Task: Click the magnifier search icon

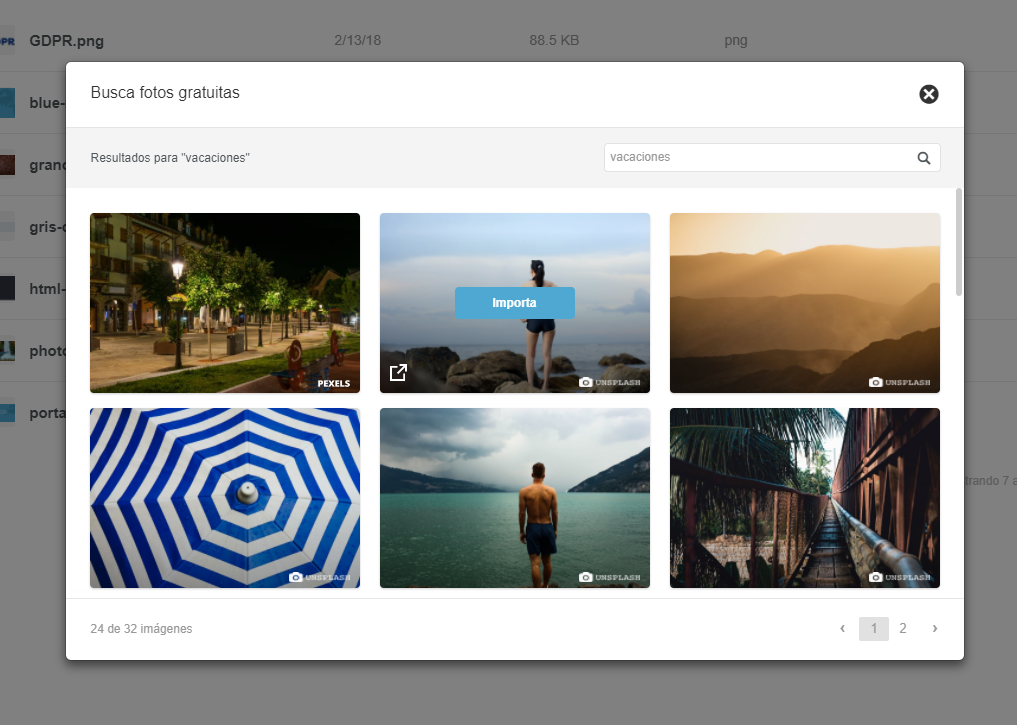Action: pyautogui.click(x=924, y=158)
